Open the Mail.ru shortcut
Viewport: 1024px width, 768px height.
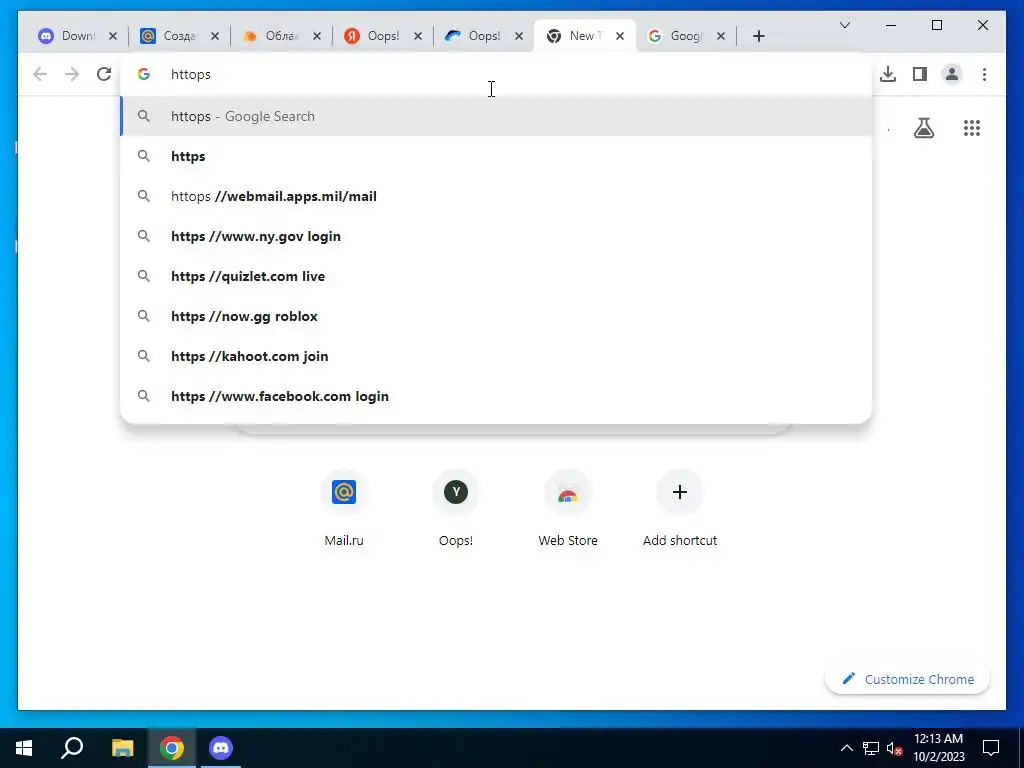[x=344, y=508]
